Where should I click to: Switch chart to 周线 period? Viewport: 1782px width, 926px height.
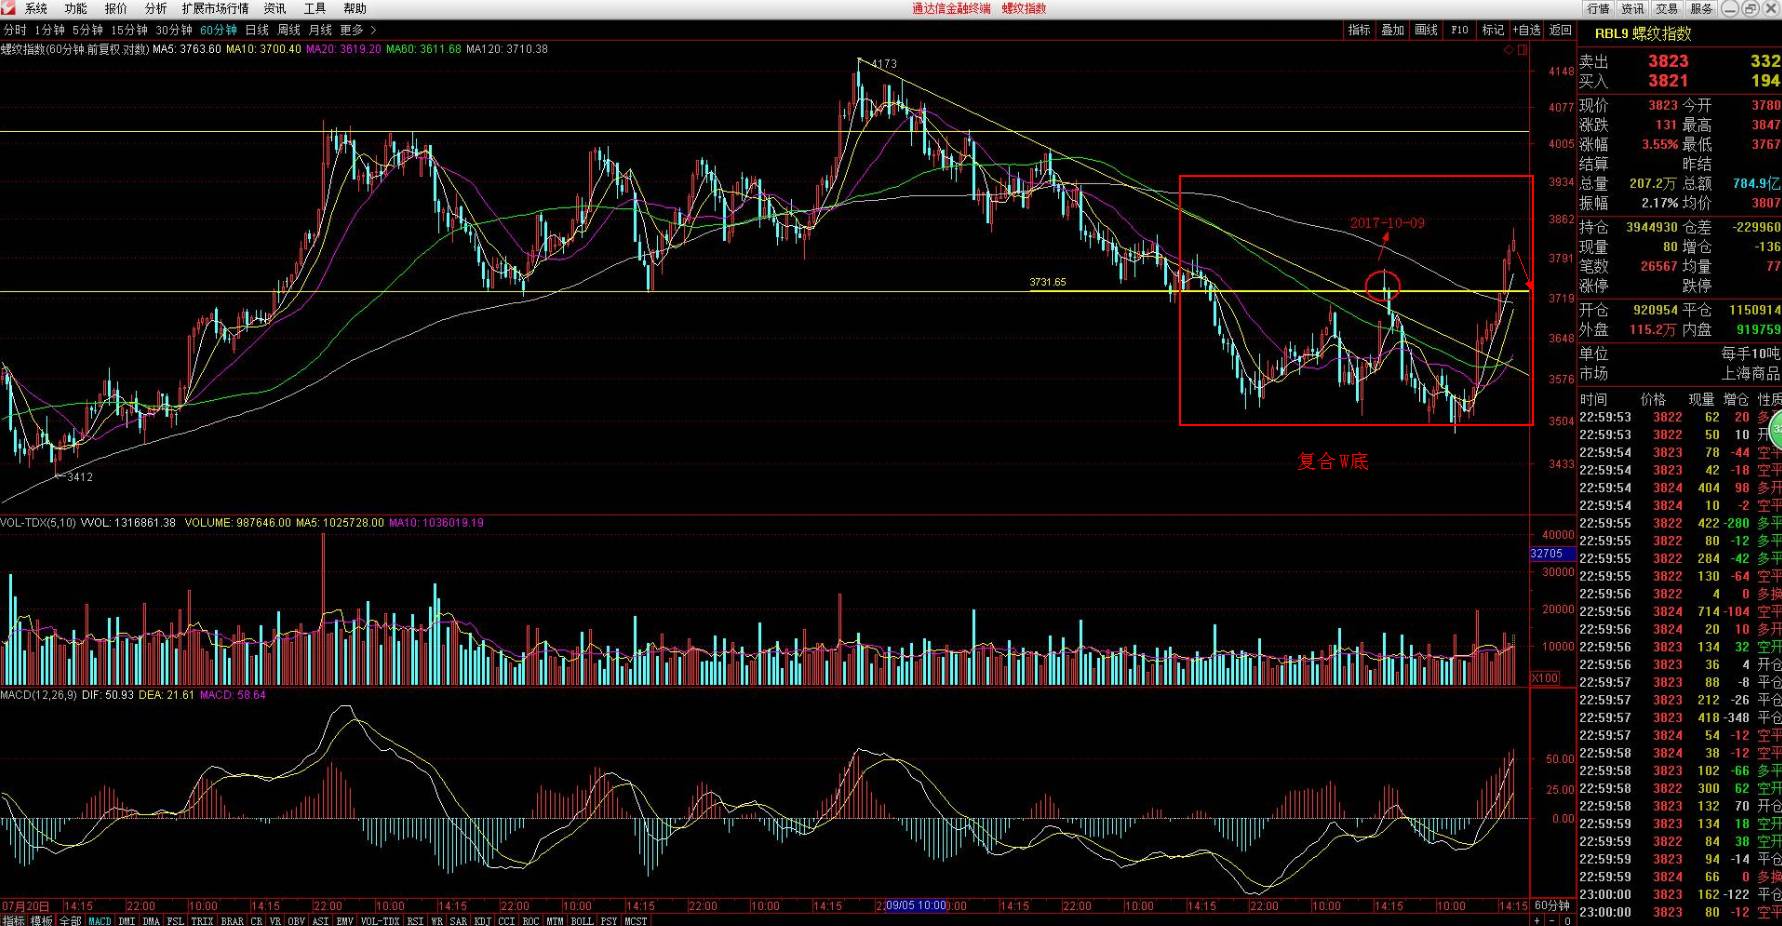pos(289,30)
